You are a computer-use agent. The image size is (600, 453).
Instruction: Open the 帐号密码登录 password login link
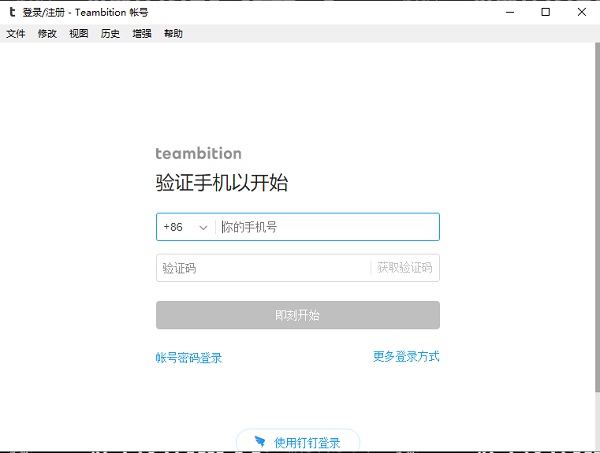[189, 358]
